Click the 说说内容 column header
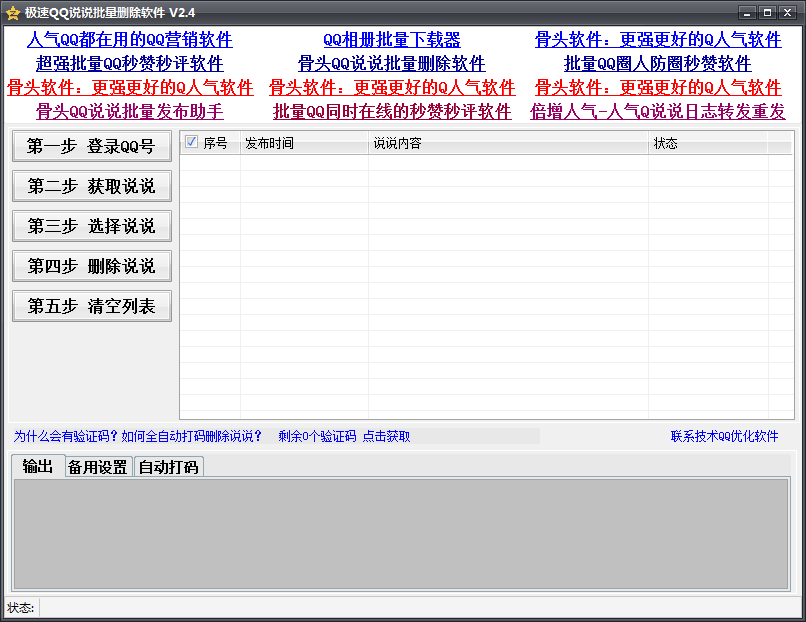 coord(508,143)
